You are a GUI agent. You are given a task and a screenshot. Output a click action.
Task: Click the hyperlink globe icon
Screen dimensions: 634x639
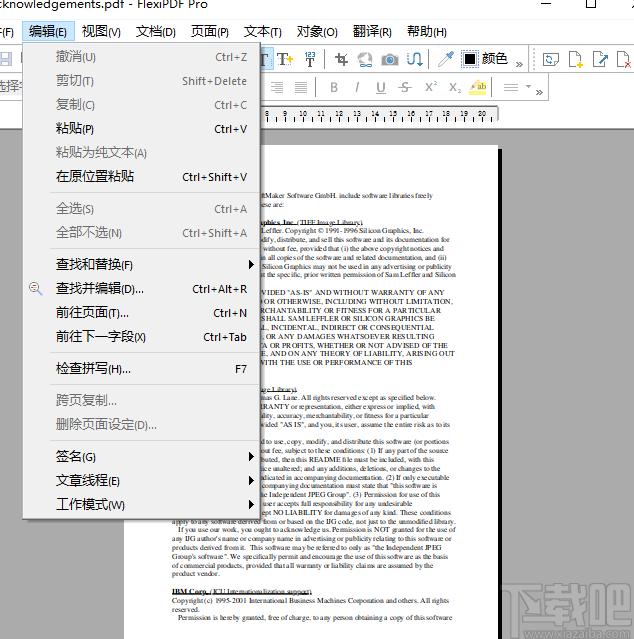coord(365,59)
